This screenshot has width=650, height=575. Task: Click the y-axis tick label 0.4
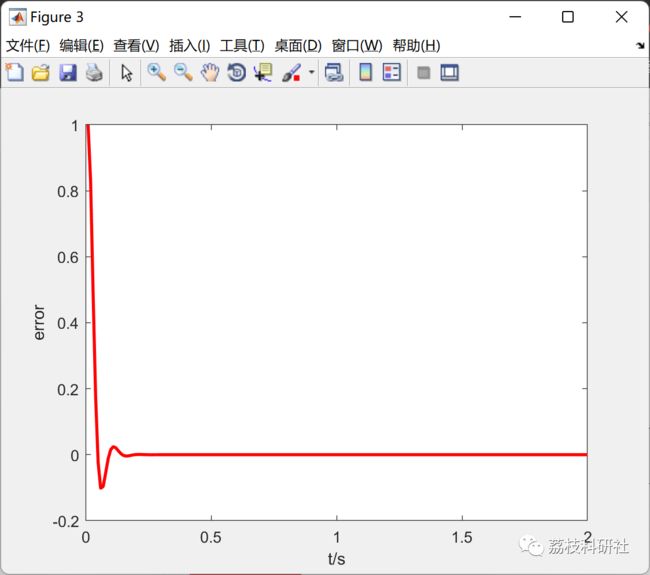(x=68, y=323)
